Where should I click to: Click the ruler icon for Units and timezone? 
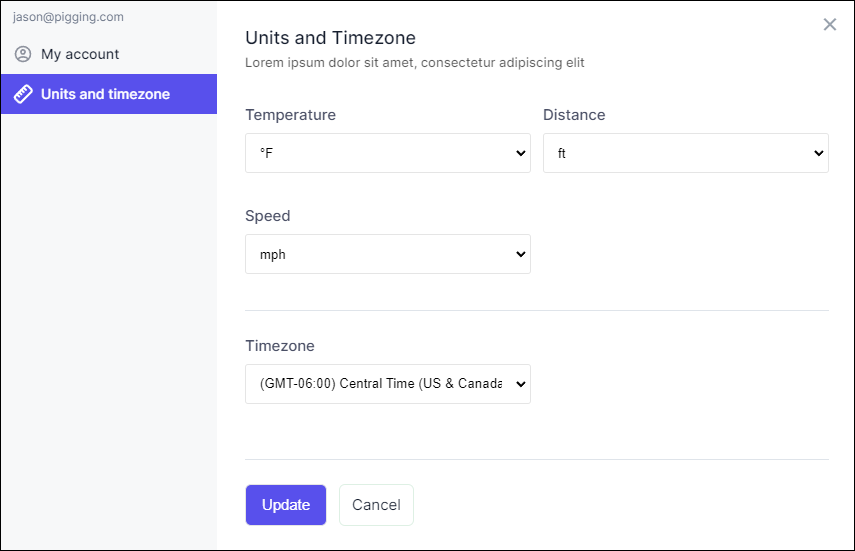click(x=23, y=94)
